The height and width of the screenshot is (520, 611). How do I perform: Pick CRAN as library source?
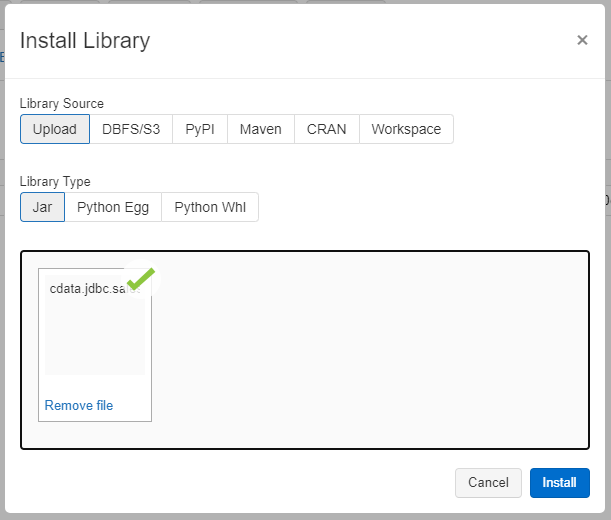[x=326, y=129]
